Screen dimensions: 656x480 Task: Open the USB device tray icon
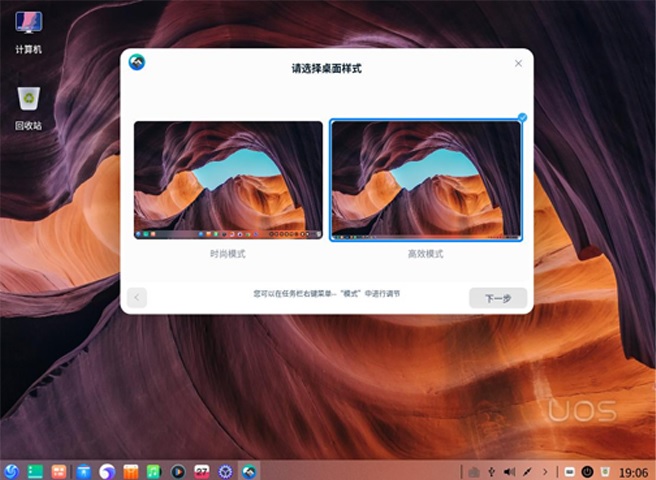click(x=492, y=472)
